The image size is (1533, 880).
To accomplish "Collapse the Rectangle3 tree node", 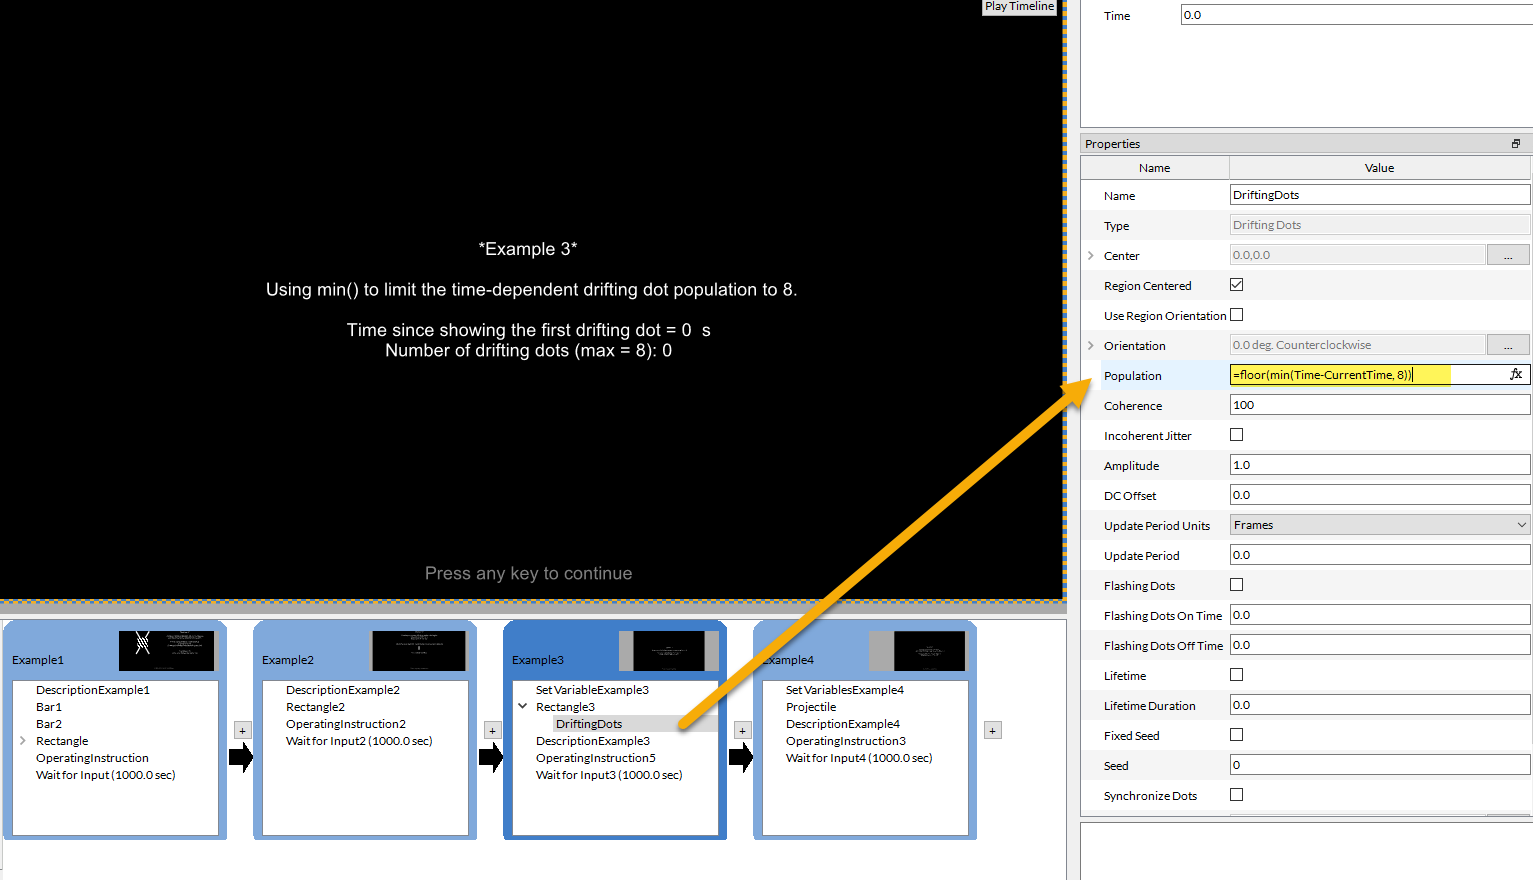I will pos(522,706).
